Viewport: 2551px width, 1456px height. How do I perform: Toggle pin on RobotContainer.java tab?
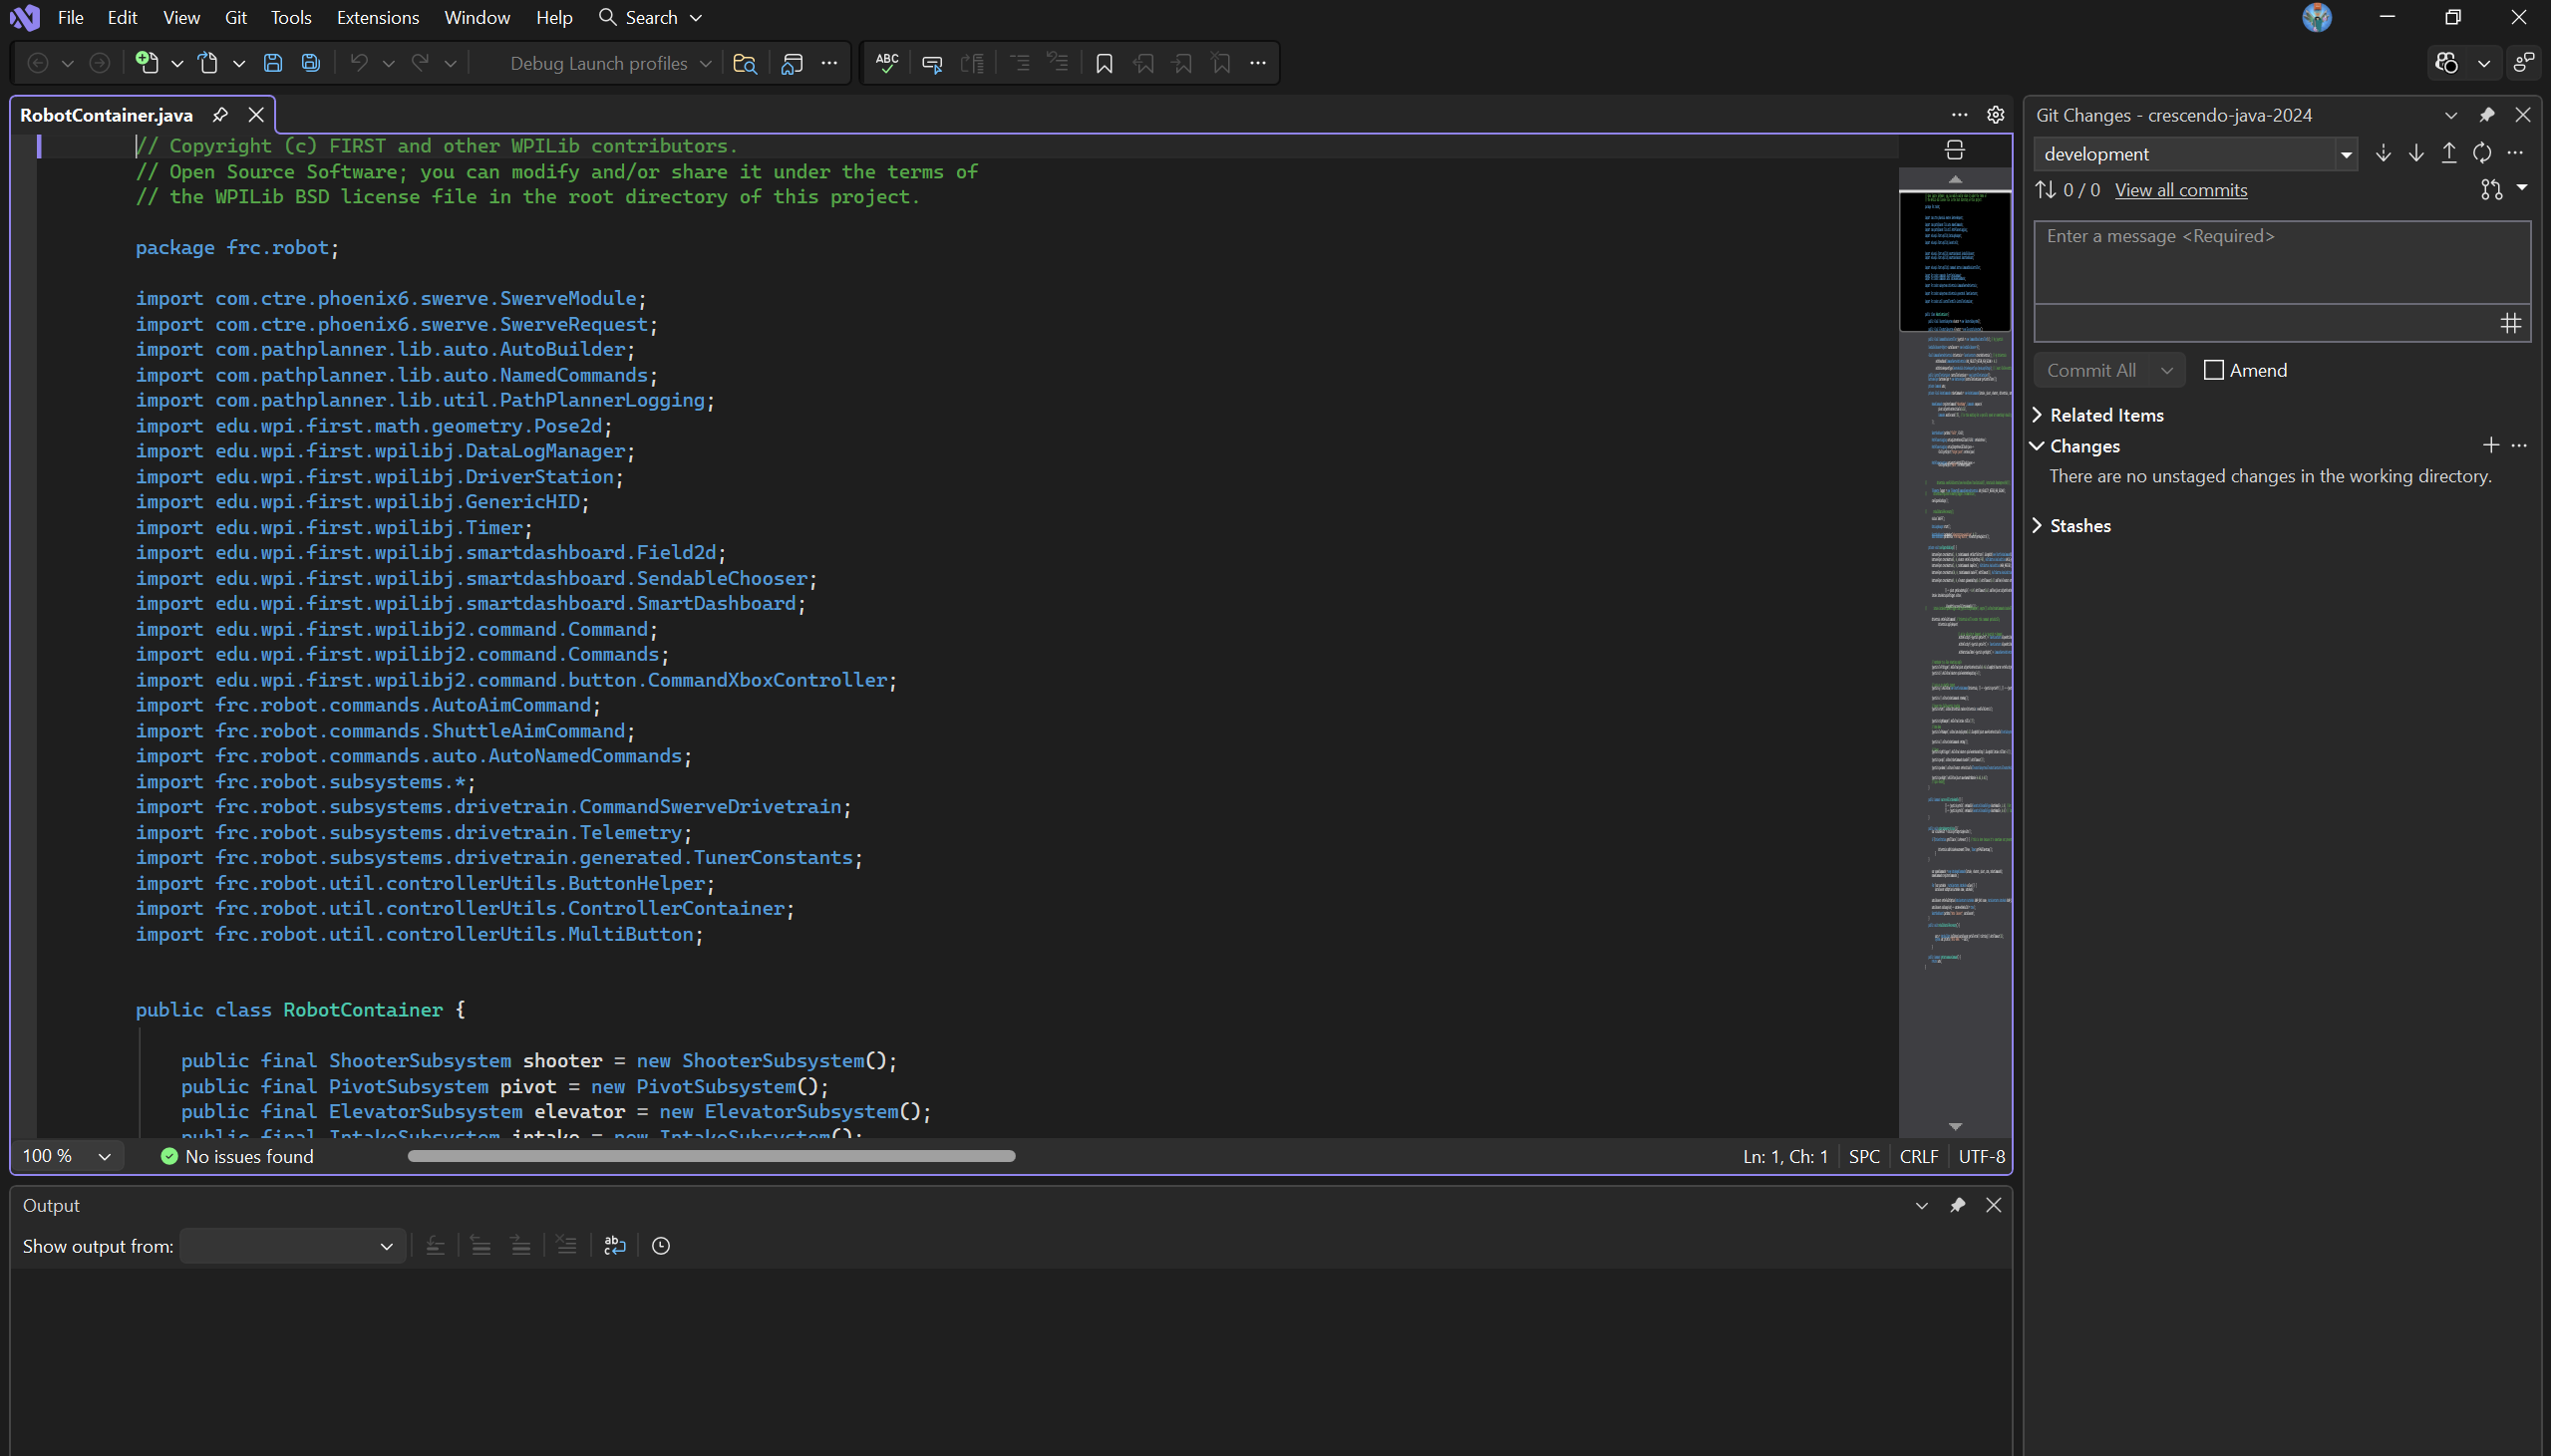[x=220, y=115]
